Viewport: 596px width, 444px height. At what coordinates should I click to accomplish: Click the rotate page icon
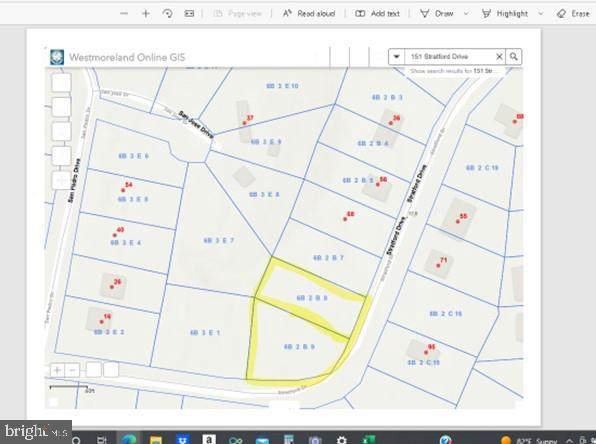point(167,14)
